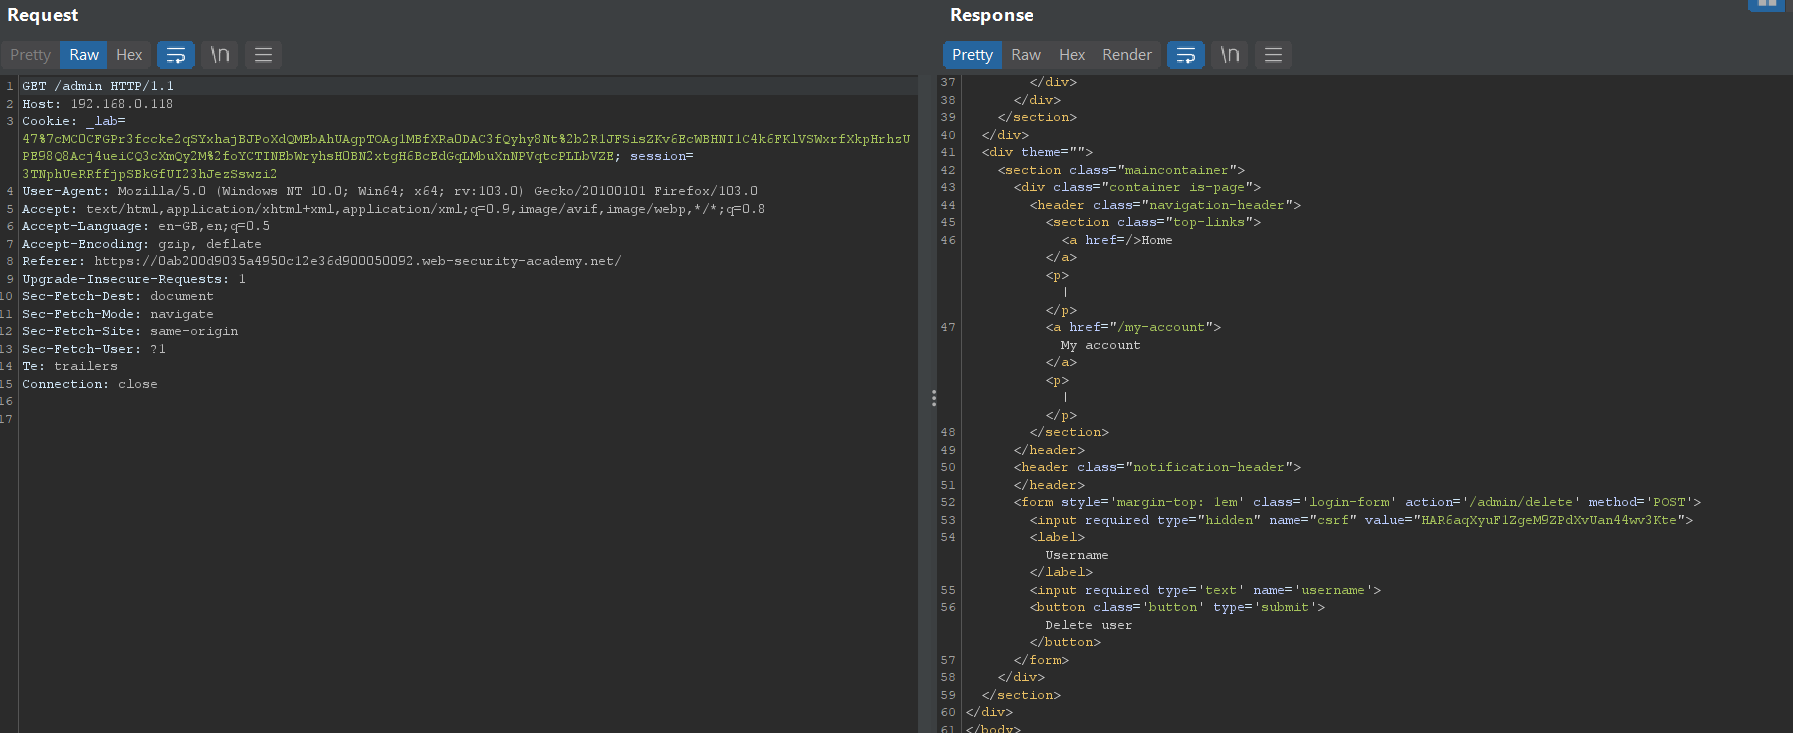Open the Request panel hamburger options menu
This screenshot has width=1793, height=733.
tap(264, 55)
